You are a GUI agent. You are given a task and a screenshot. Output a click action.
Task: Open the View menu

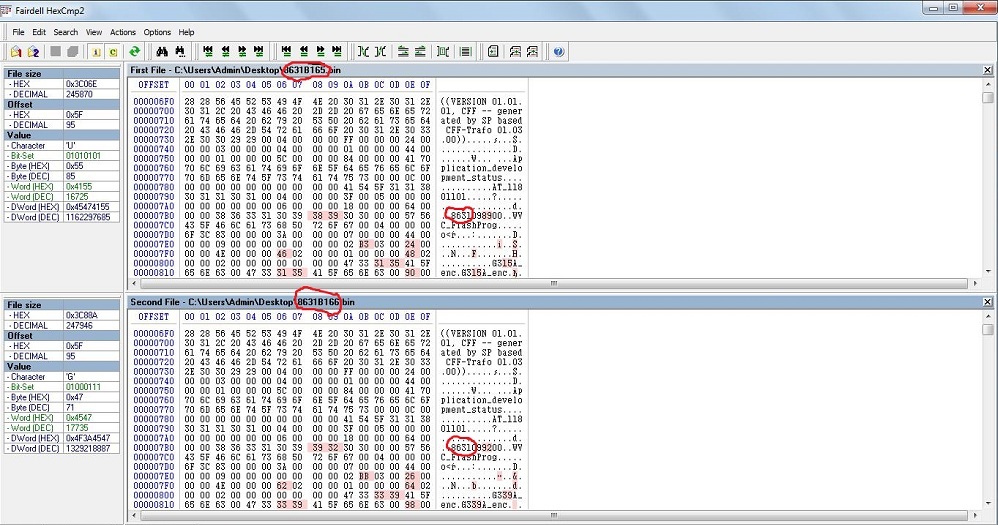click(94, 32)
